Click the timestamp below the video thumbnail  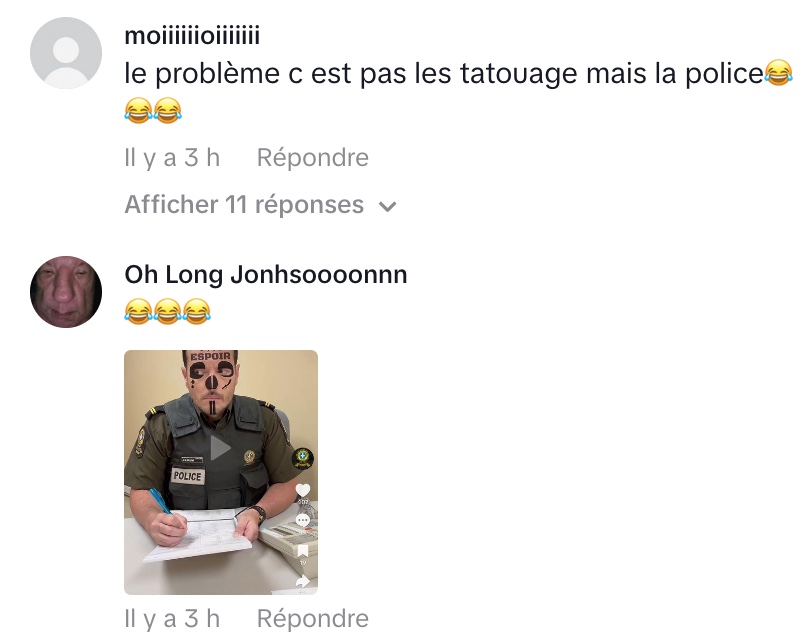172,619
